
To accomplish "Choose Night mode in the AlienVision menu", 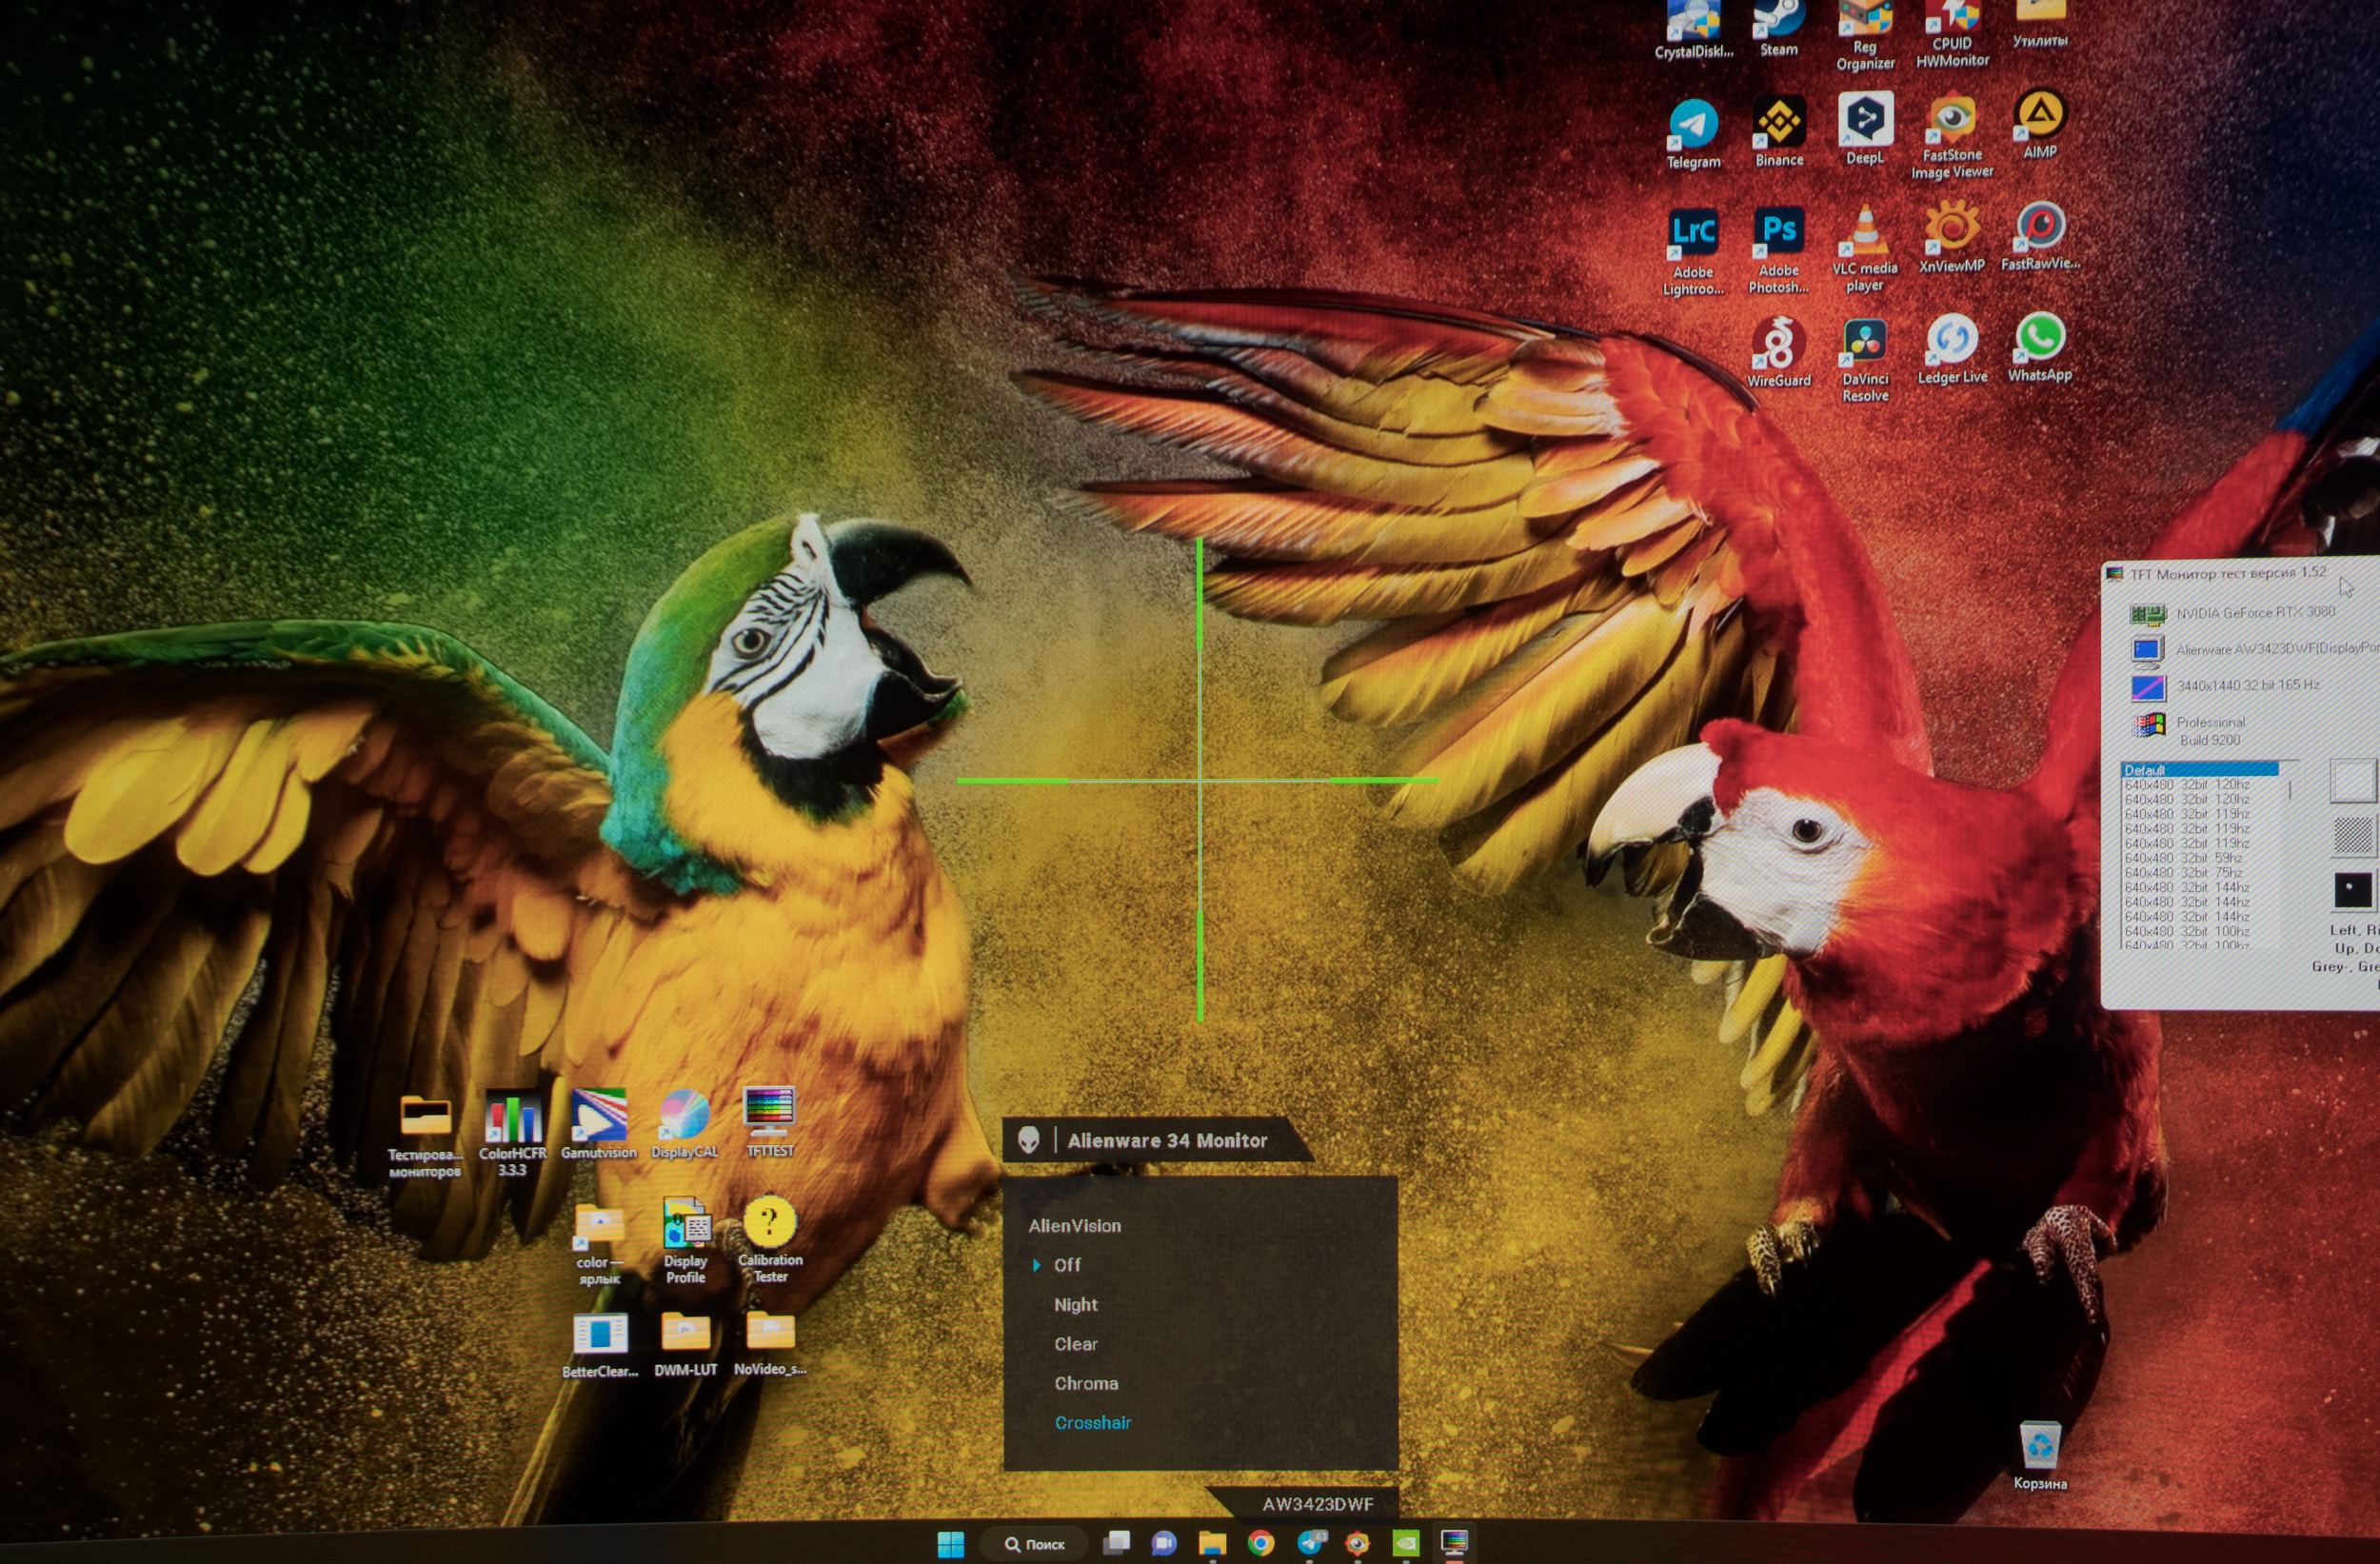I will 1075,1305.
